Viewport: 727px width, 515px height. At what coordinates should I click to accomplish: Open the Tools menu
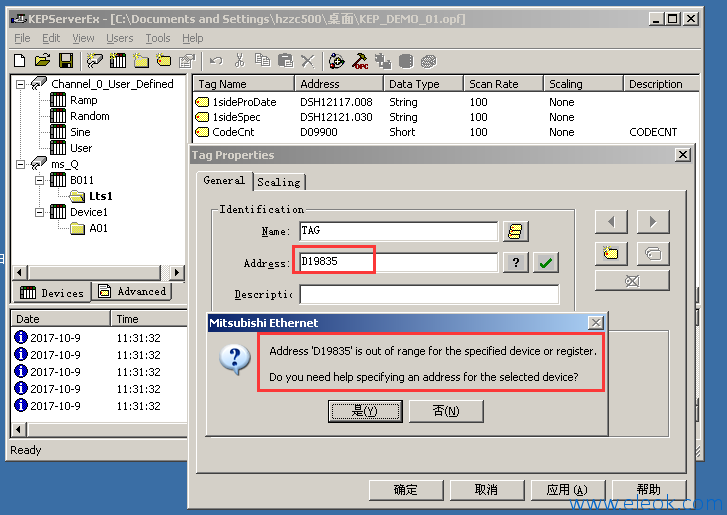pos(158,38)
